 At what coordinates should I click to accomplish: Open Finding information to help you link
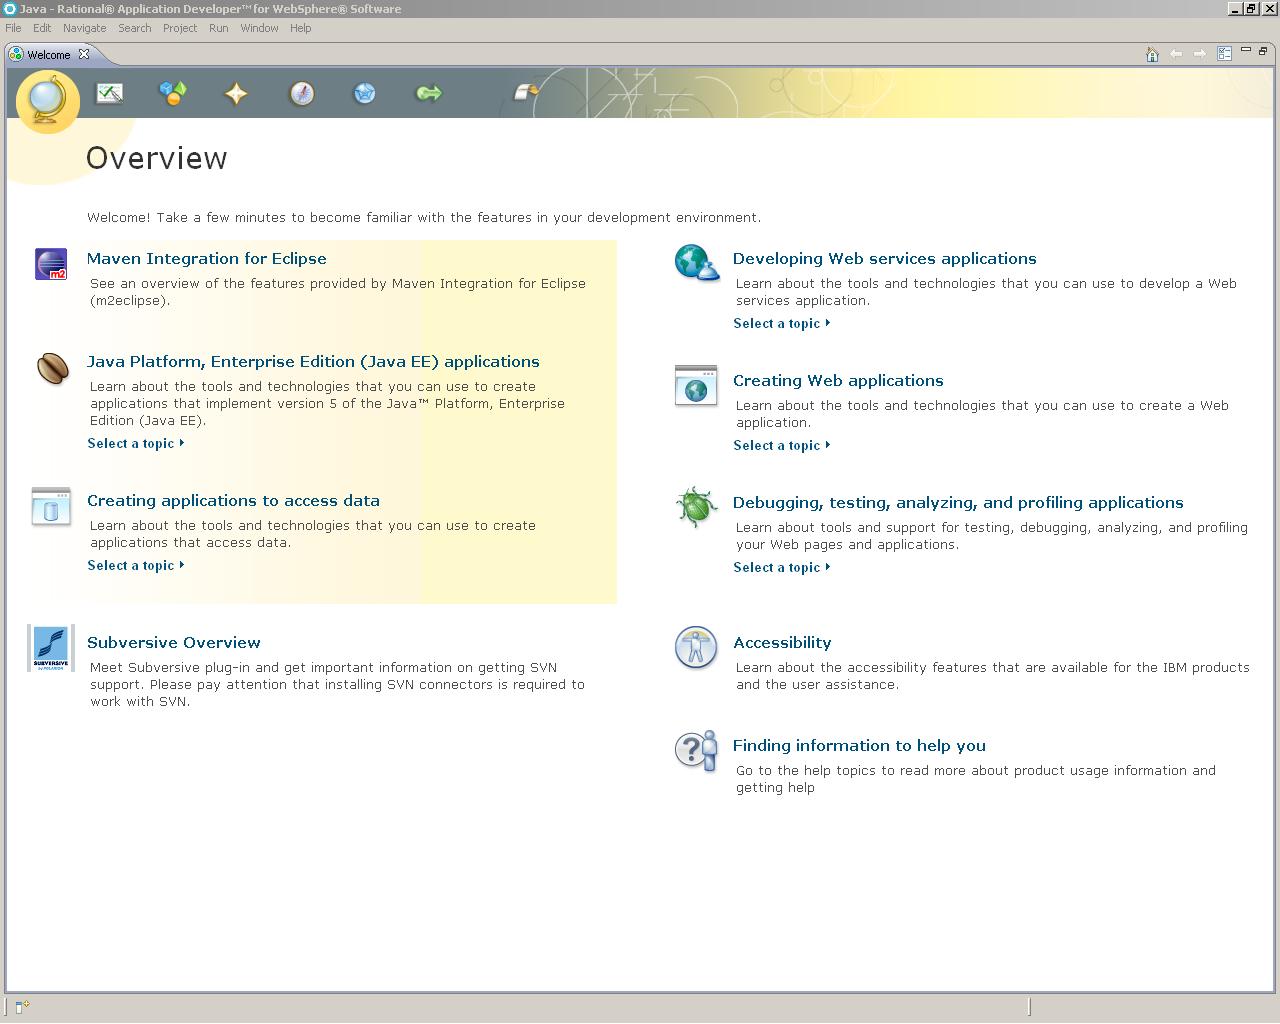[859, 745]
